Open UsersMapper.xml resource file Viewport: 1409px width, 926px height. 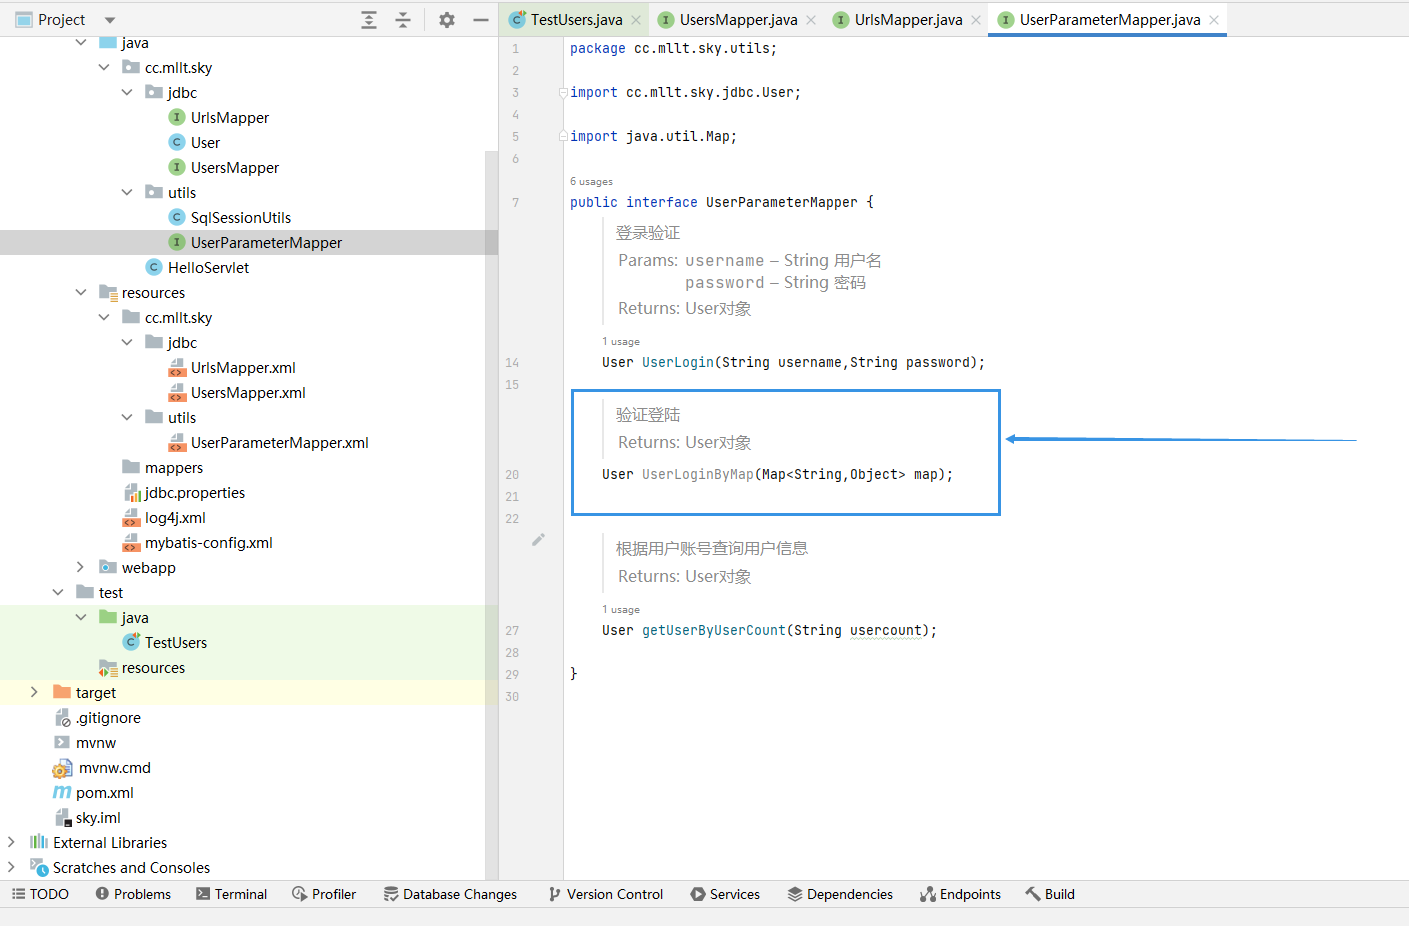point(248,392)
